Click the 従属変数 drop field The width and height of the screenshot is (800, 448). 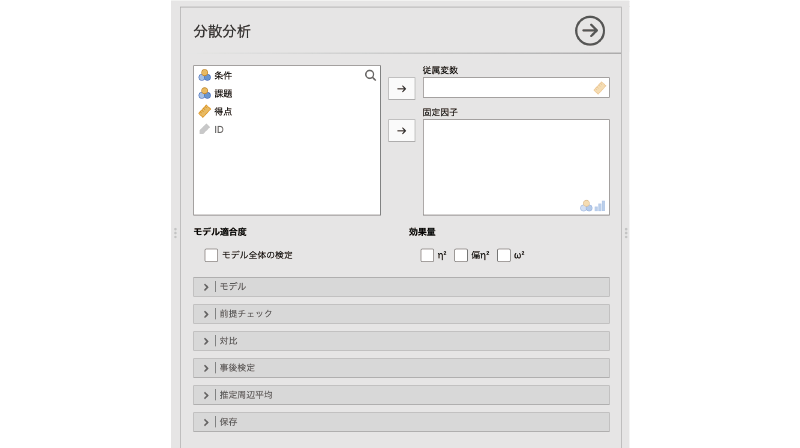tap(507, 88)
